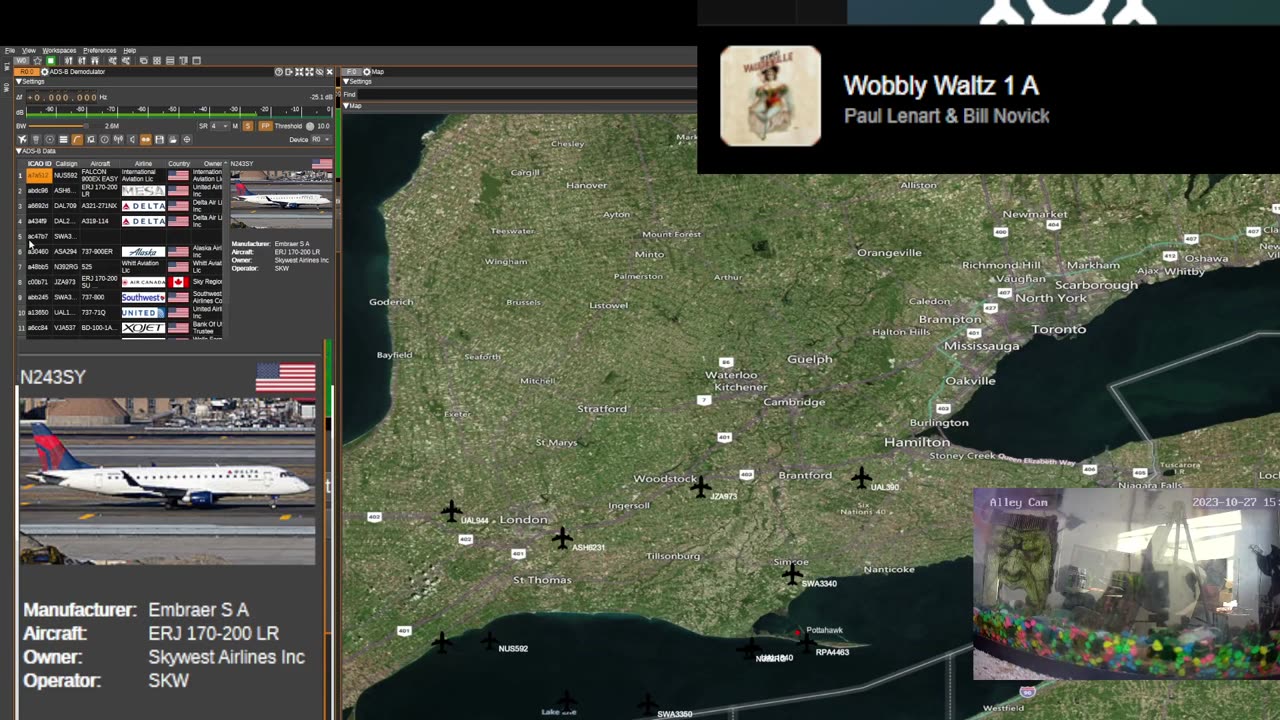Select the highlighted ICAO cell in row 1
Image resolution: width=1280 pixels, height=720 pixels.
click(38, 175)
